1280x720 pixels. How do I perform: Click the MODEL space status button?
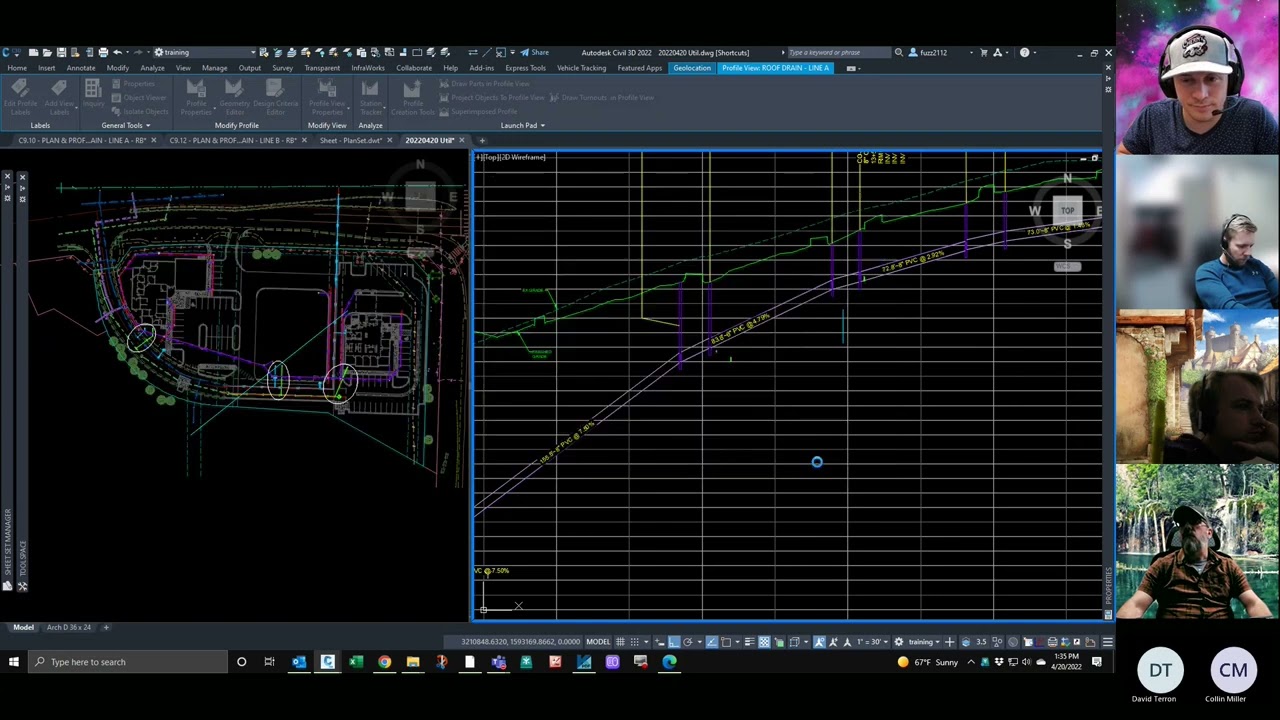597,642
